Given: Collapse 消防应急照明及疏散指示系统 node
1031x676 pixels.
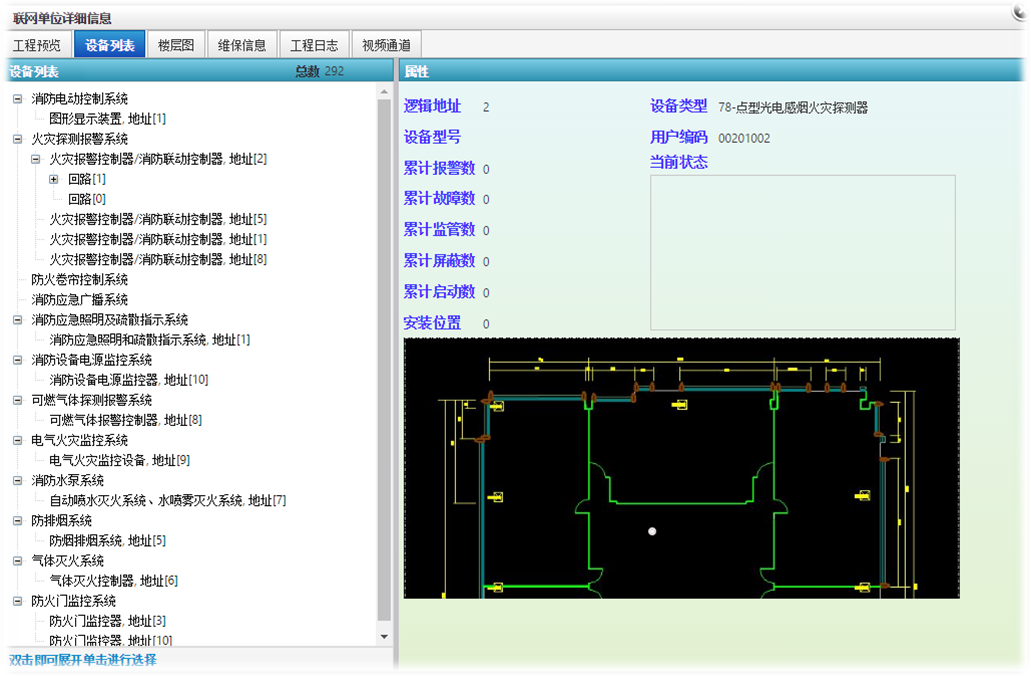Looking at the screenshot, I should click(x=18, y=320).
